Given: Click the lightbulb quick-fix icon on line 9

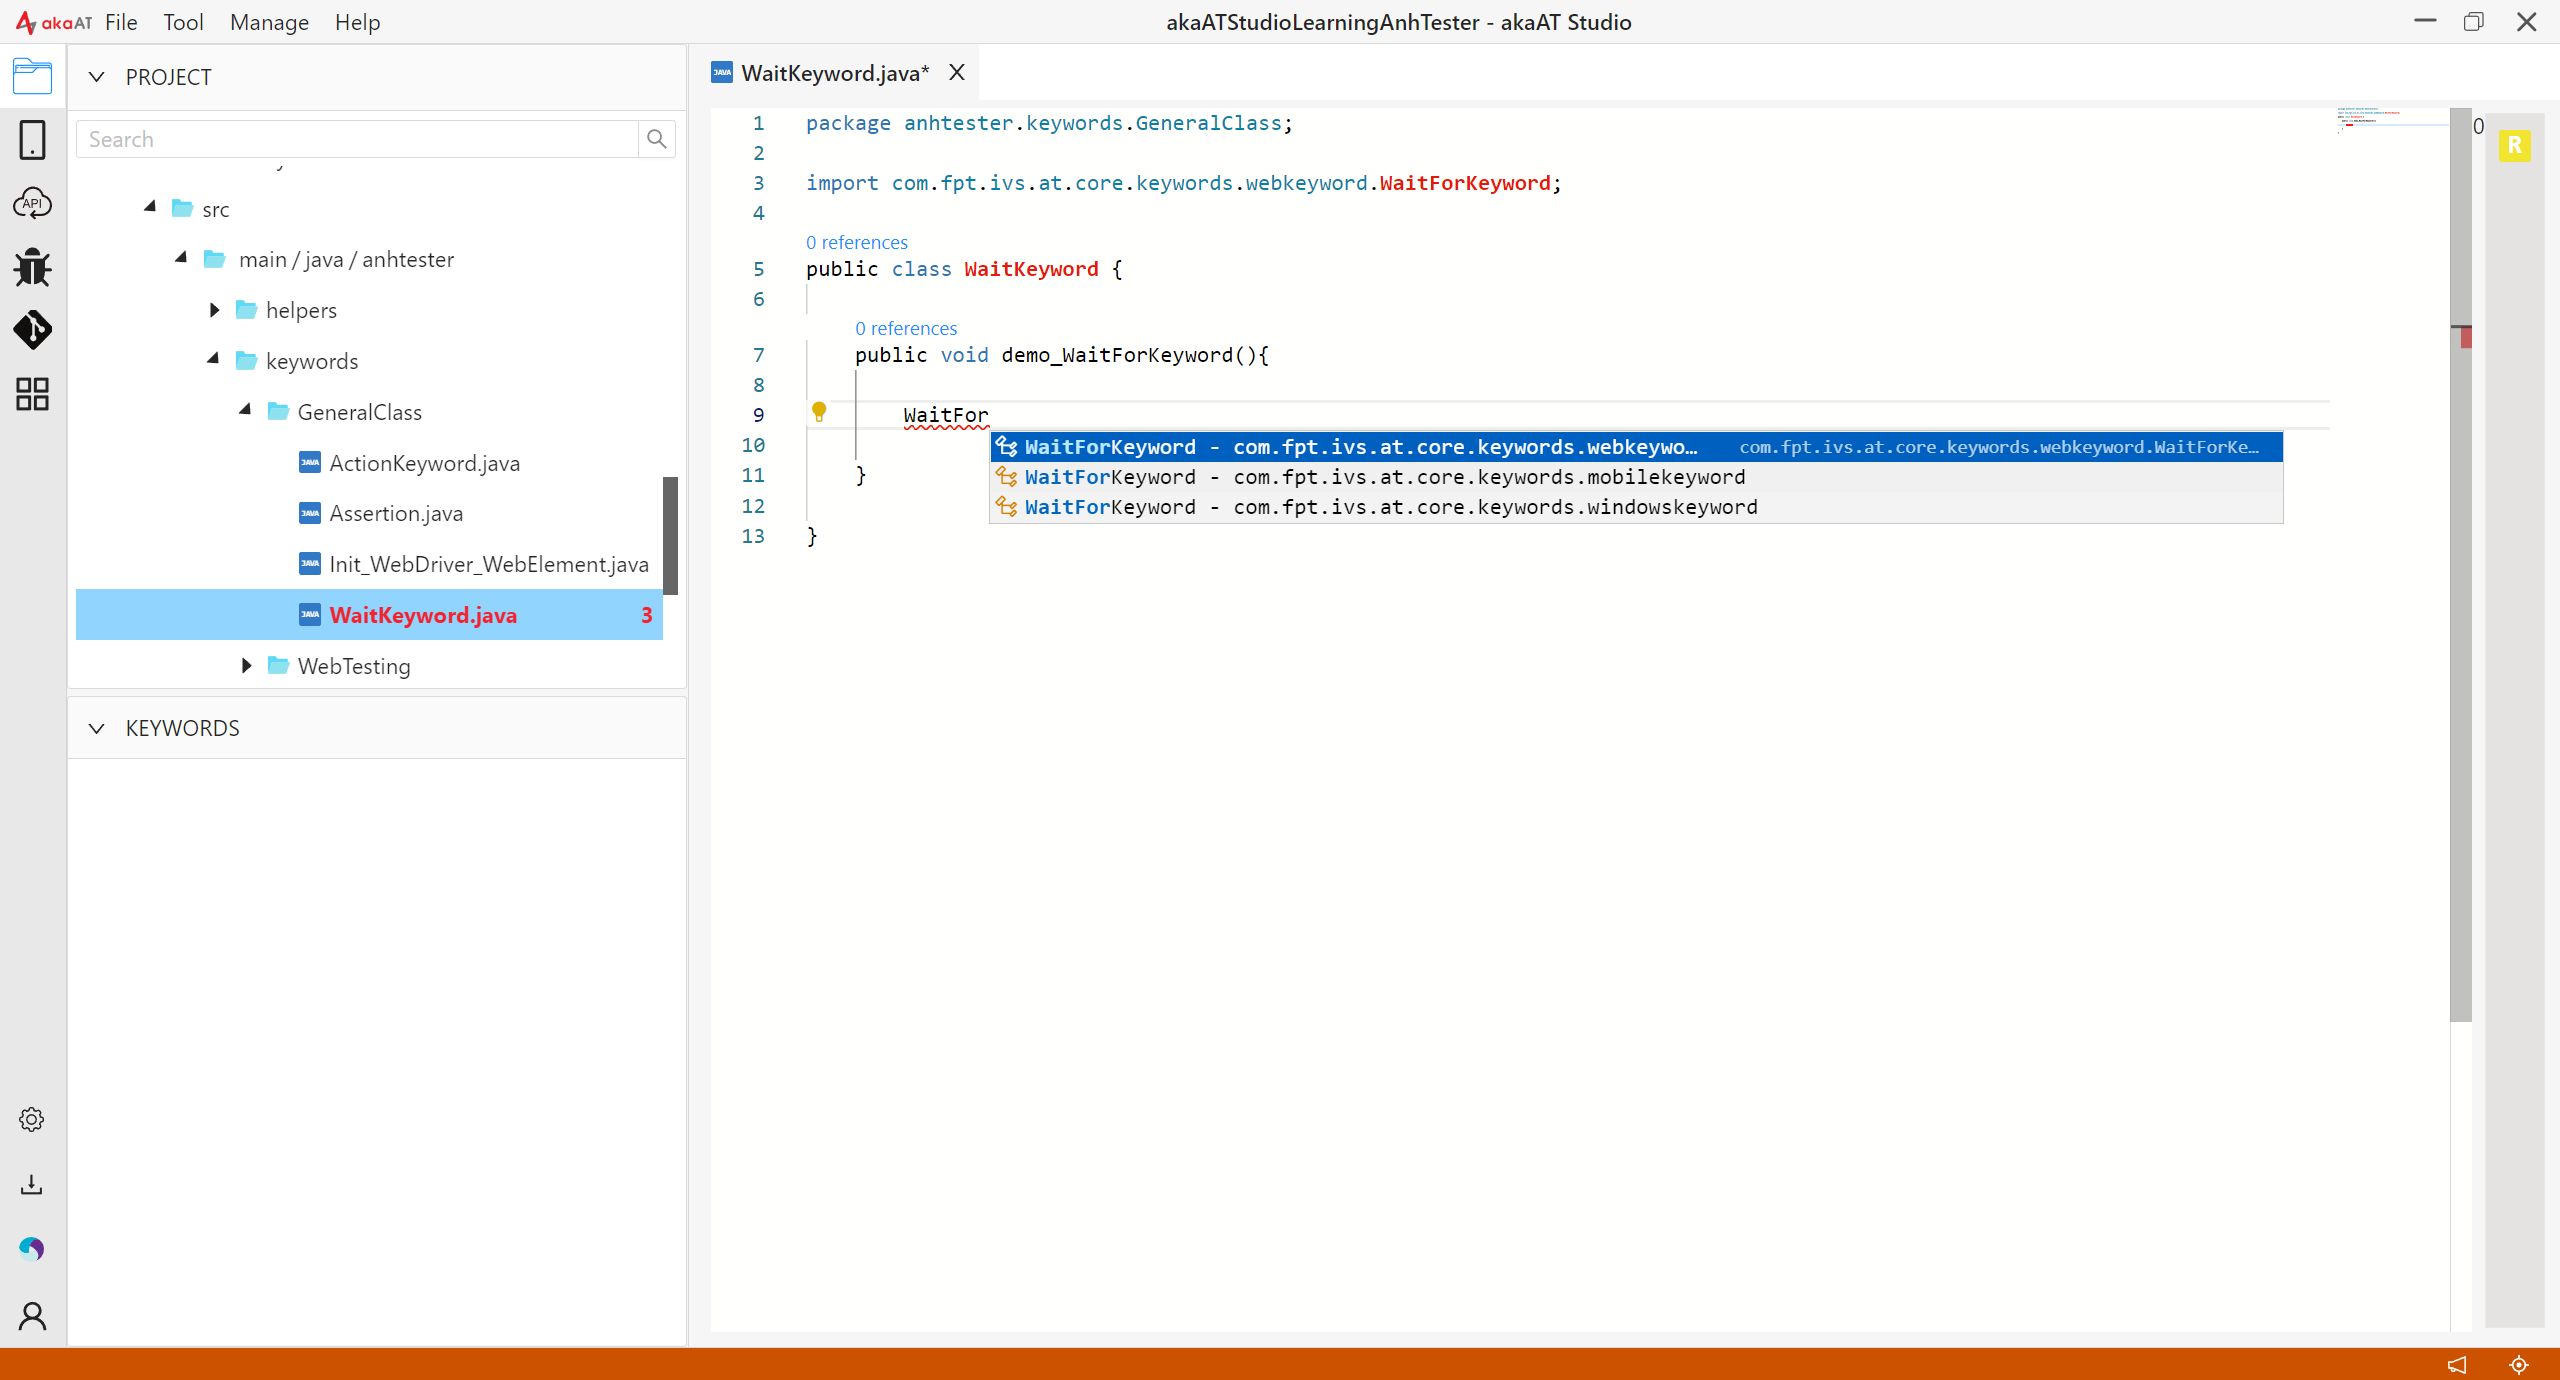Looking at the screenshot, I should click(x=819, y=411).
